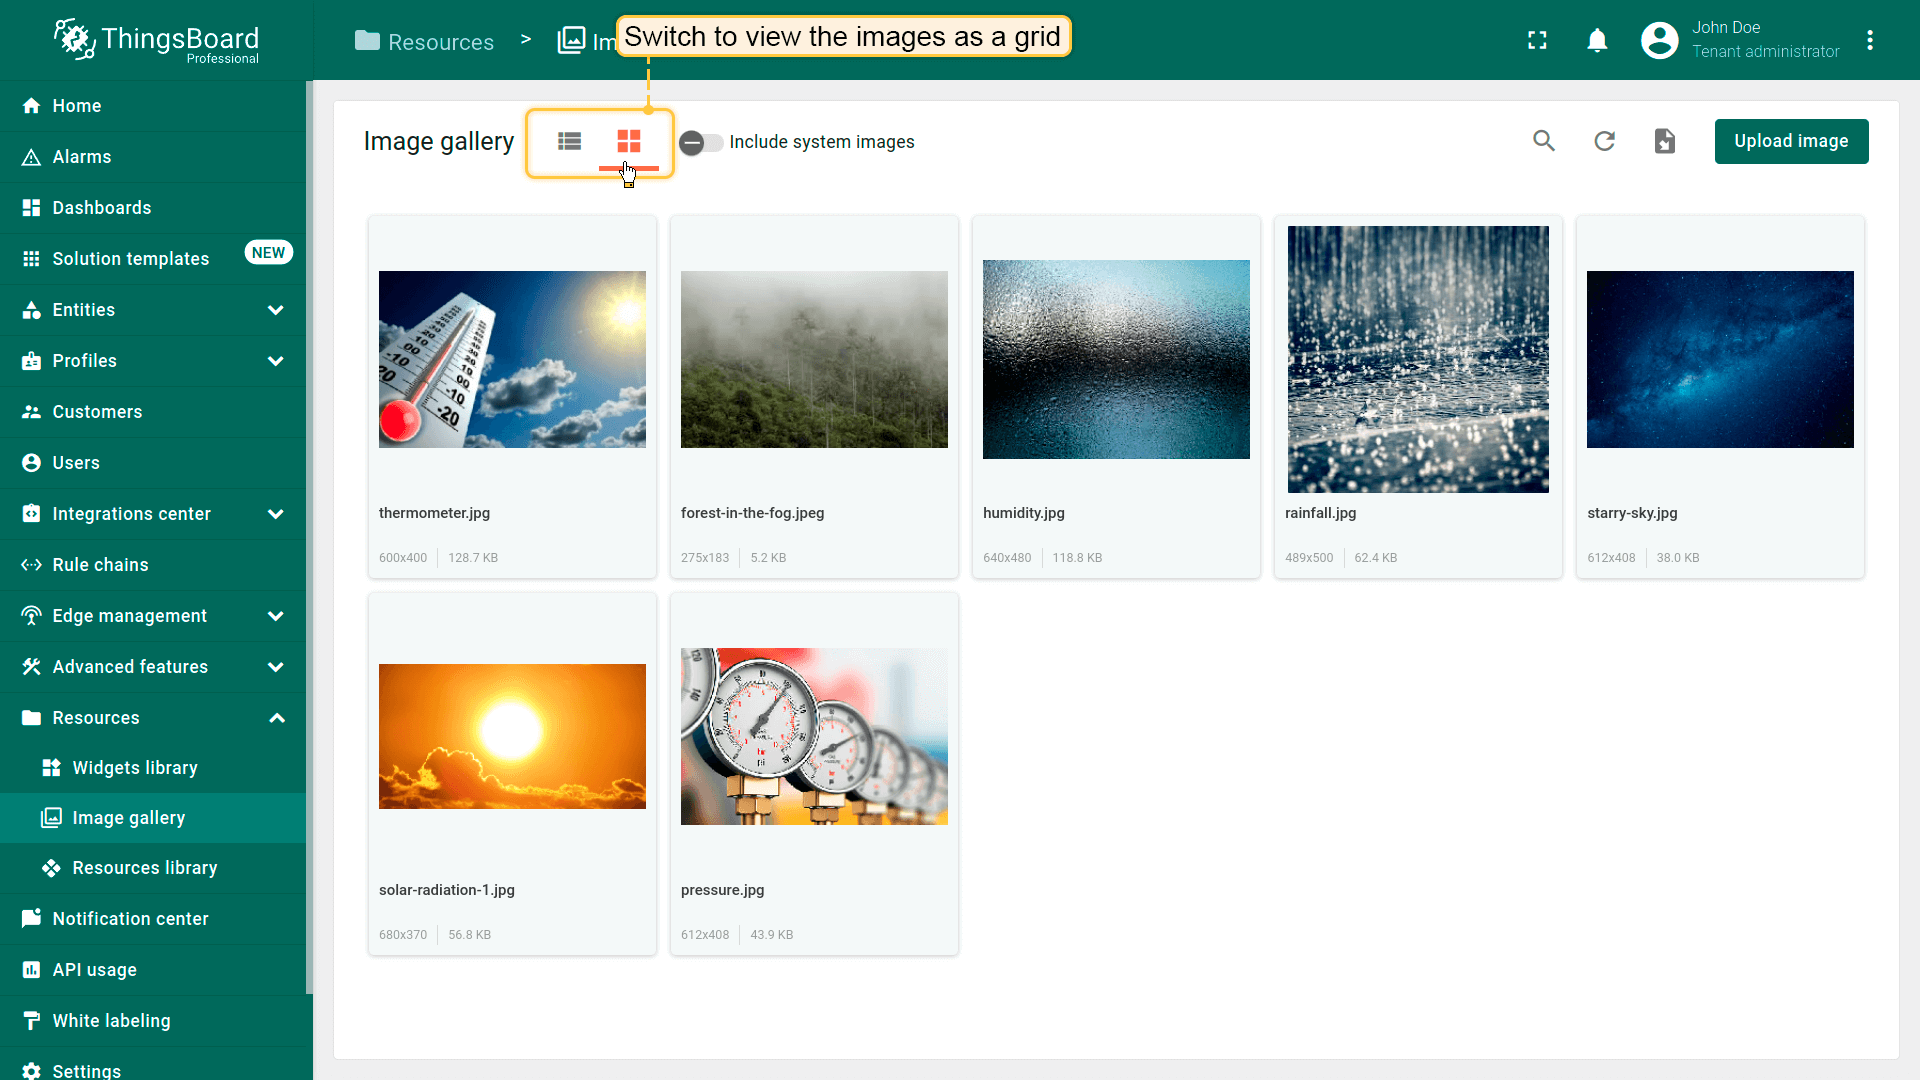The height and width of the screenshot is (1080, 1920).
Task: Switch to list view of images
Action: 569,141
